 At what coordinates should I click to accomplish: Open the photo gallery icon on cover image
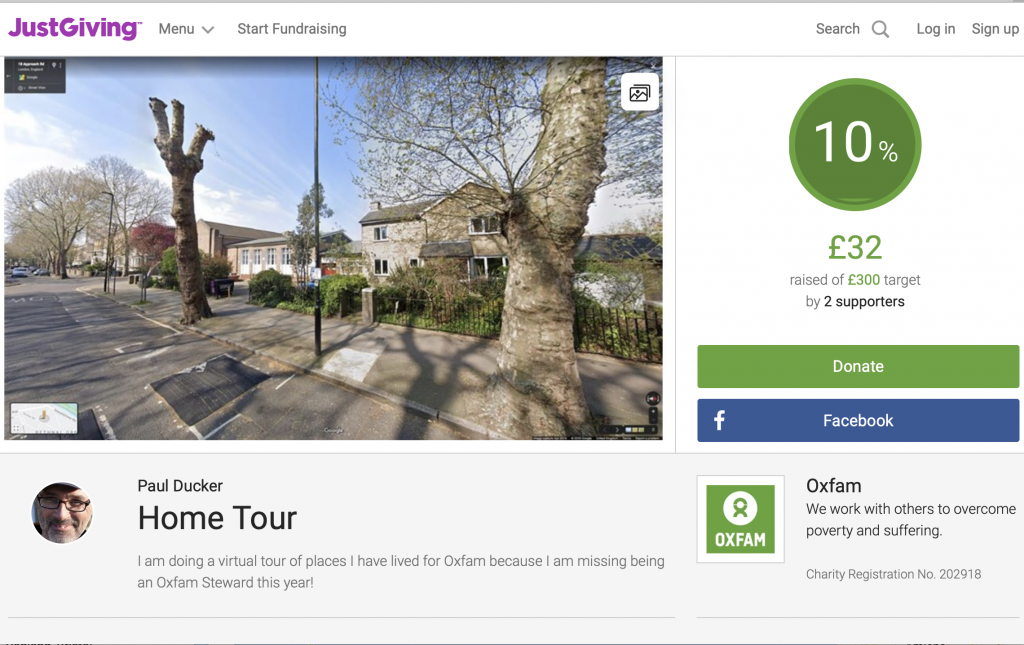coord(639,93)
